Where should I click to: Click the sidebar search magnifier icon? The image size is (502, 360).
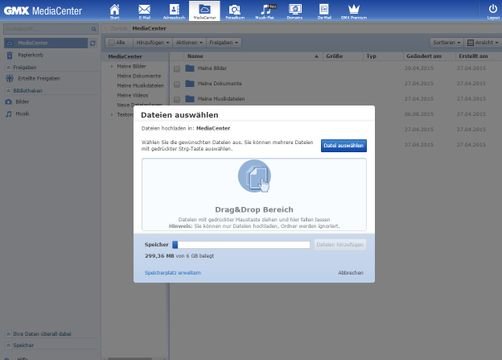[94, 29]
